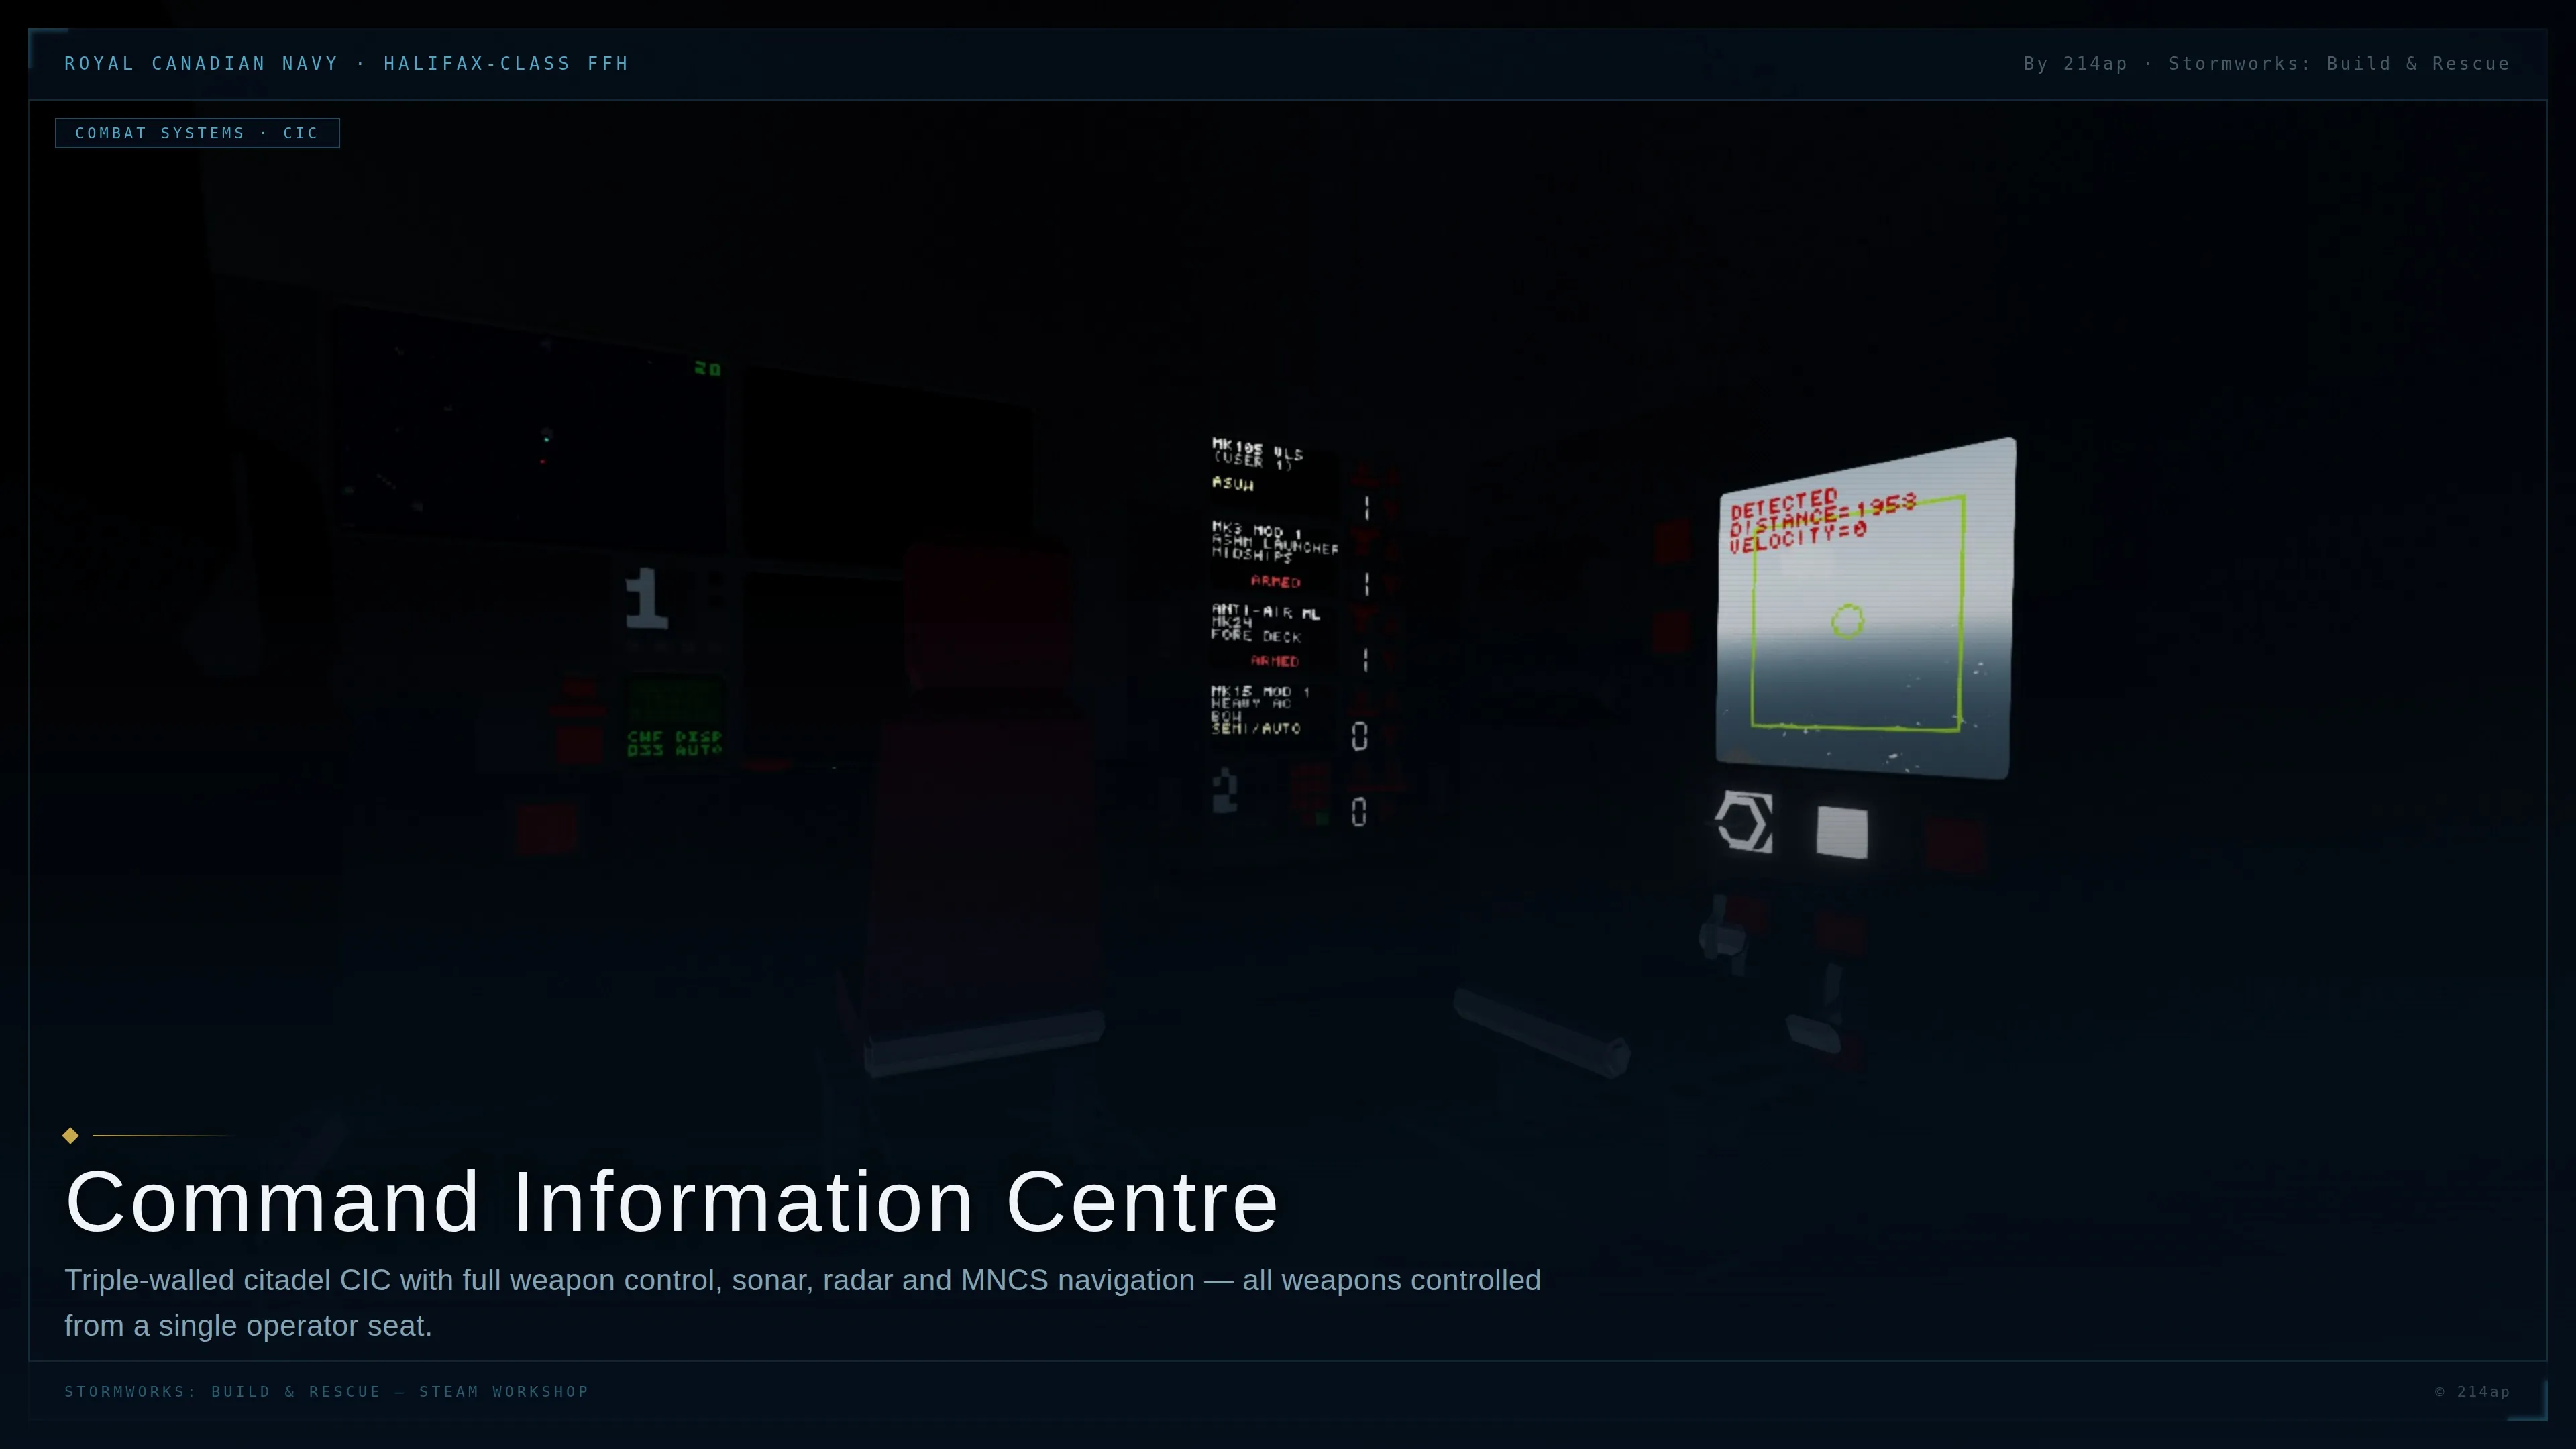Toggle the SEMI/AUTO mode of MK15 MOD 1
The width and height of the screenshot is (2576, 1449).
tap(1256, 729)
